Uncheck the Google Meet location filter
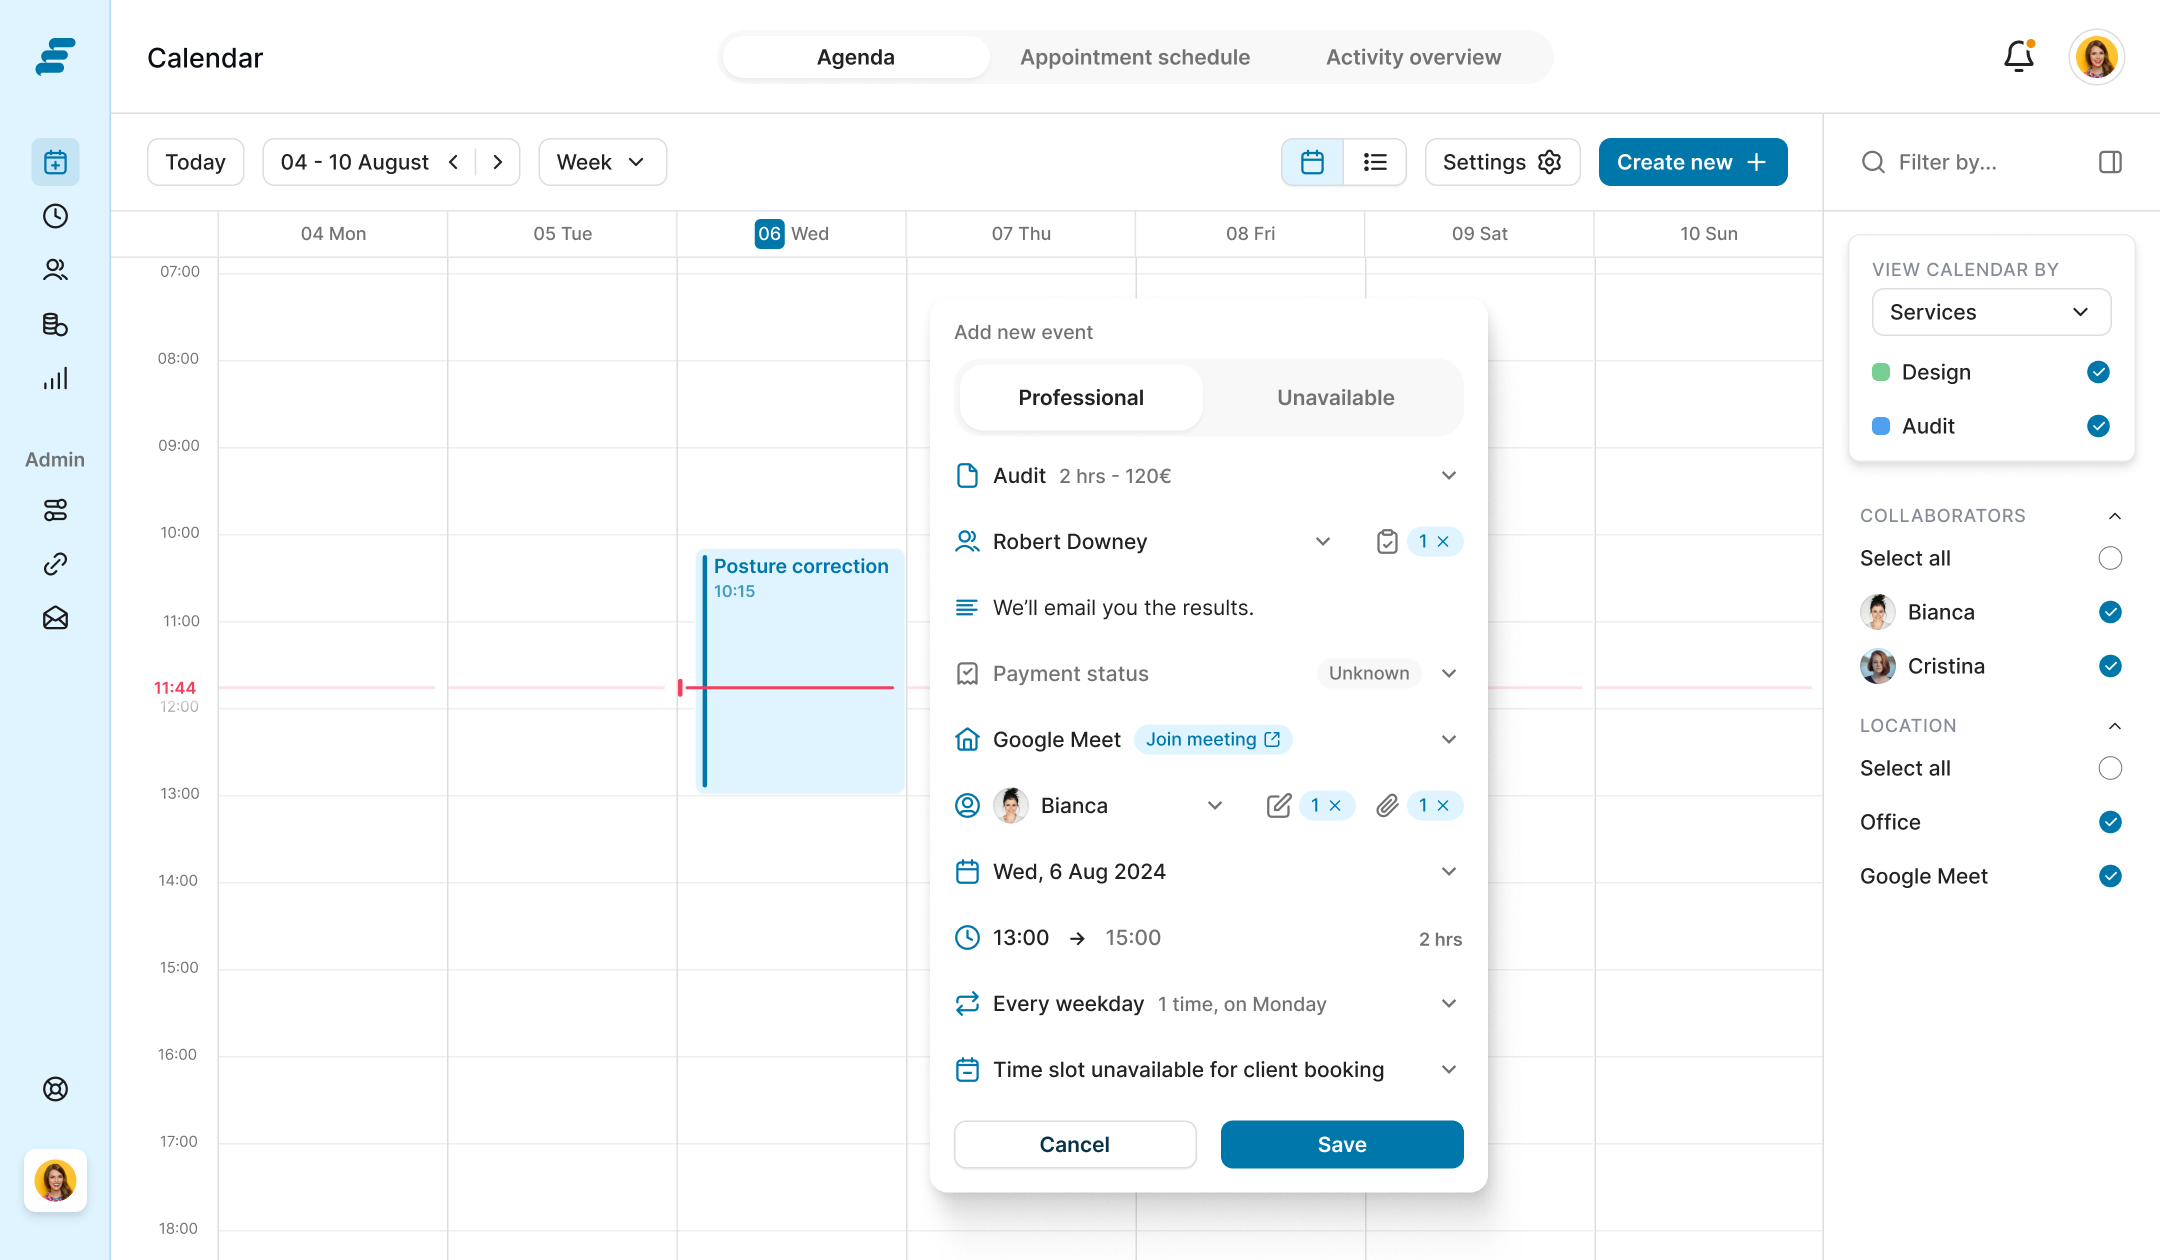Image resolution: width=2160 pixels, height=1260 pixels. 2110,876
